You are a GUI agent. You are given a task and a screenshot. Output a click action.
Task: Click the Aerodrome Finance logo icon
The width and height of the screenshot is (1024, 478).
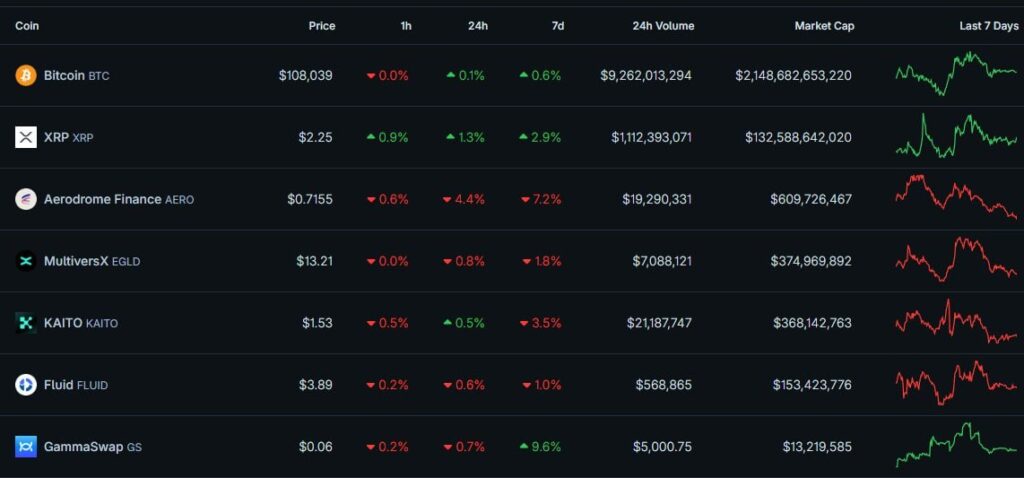tap(25, 199)
